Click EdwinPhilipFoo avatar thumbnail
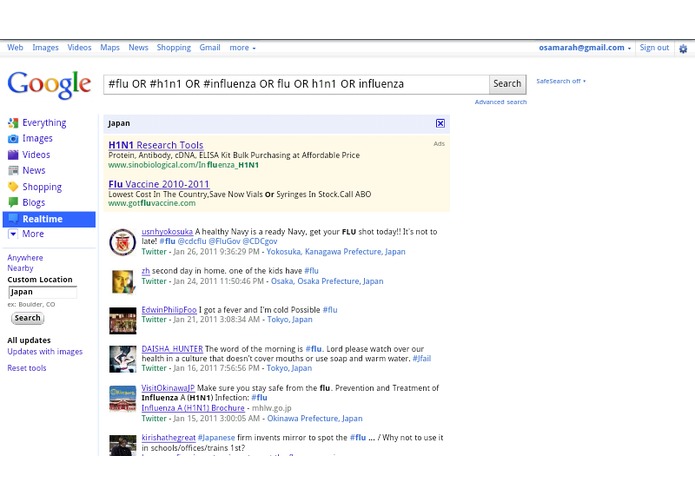This screenshot has height=494, width=695. click(123, 320)
